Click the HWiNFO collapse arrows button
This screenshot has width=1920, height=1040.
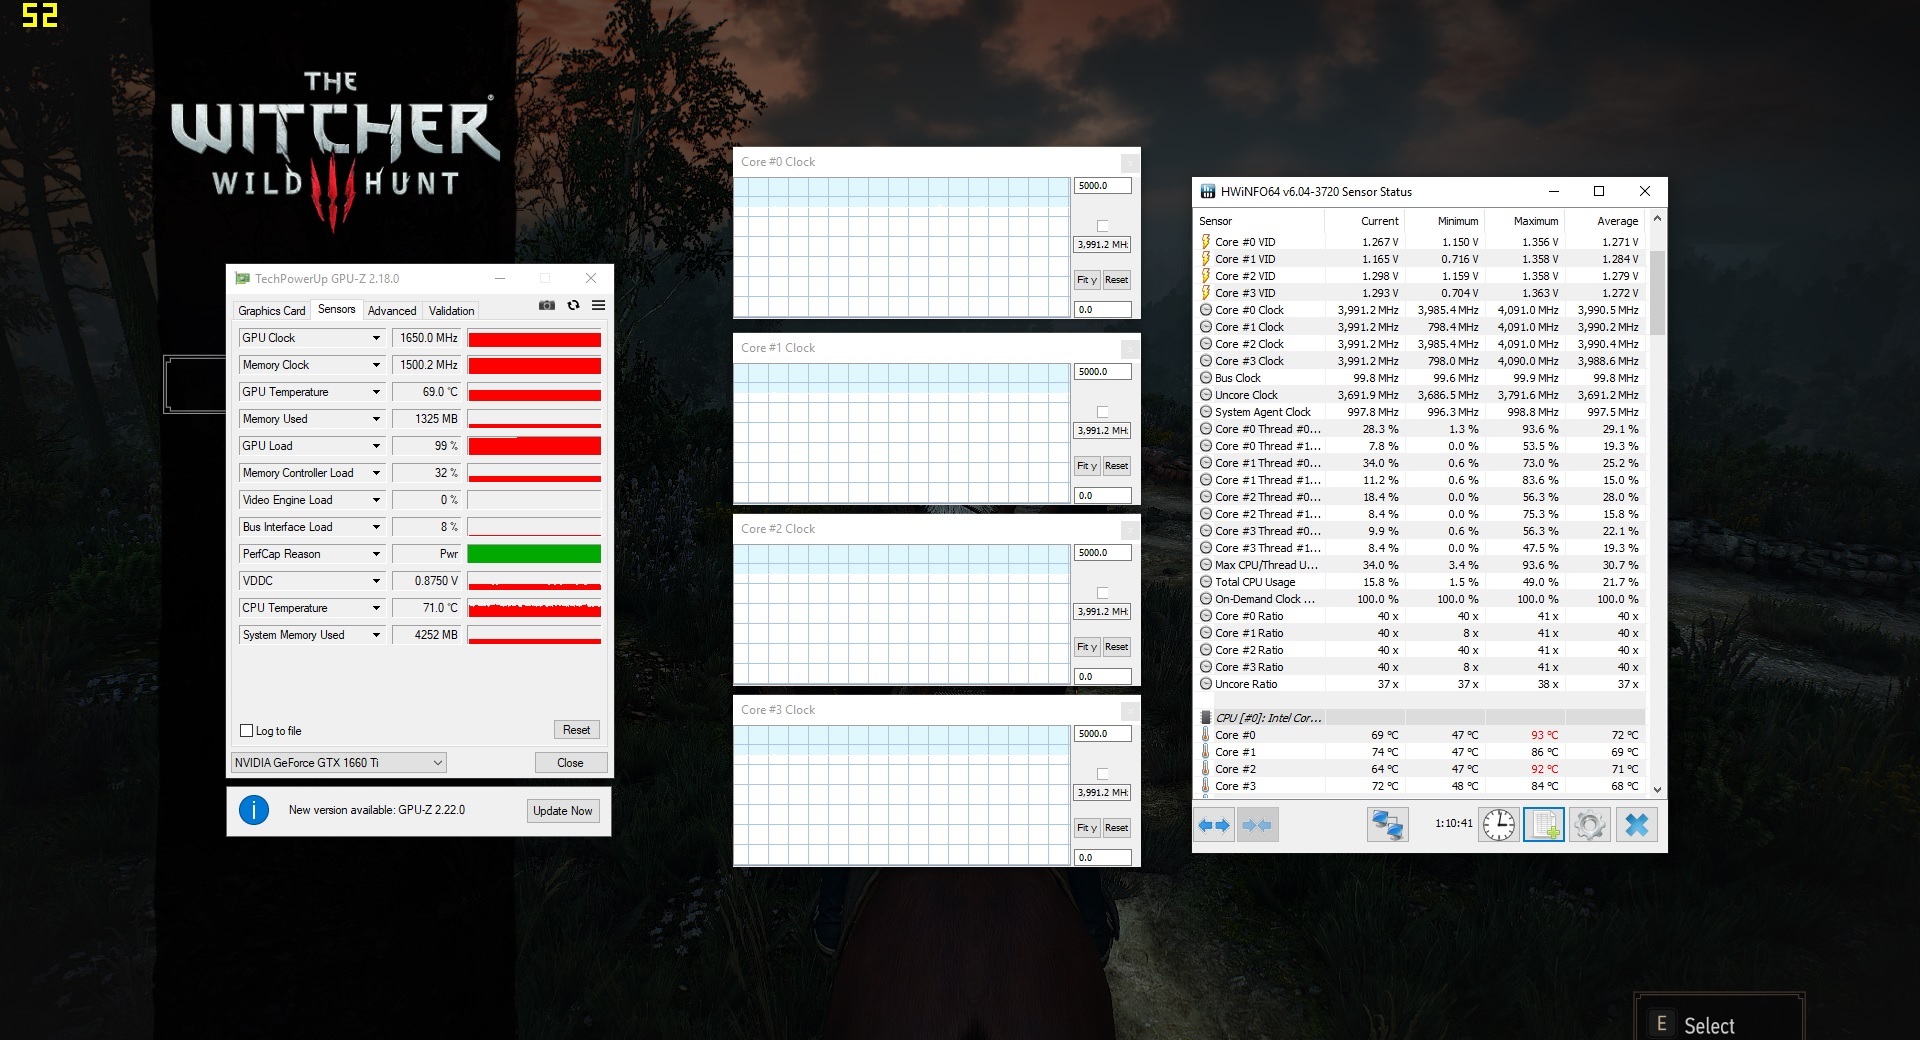pos(1257,825)
